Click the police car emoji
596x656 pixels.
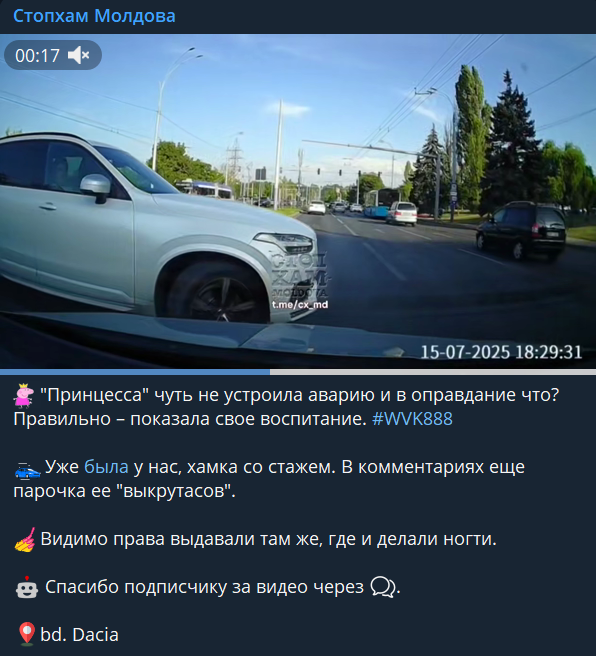coord(28,469)
